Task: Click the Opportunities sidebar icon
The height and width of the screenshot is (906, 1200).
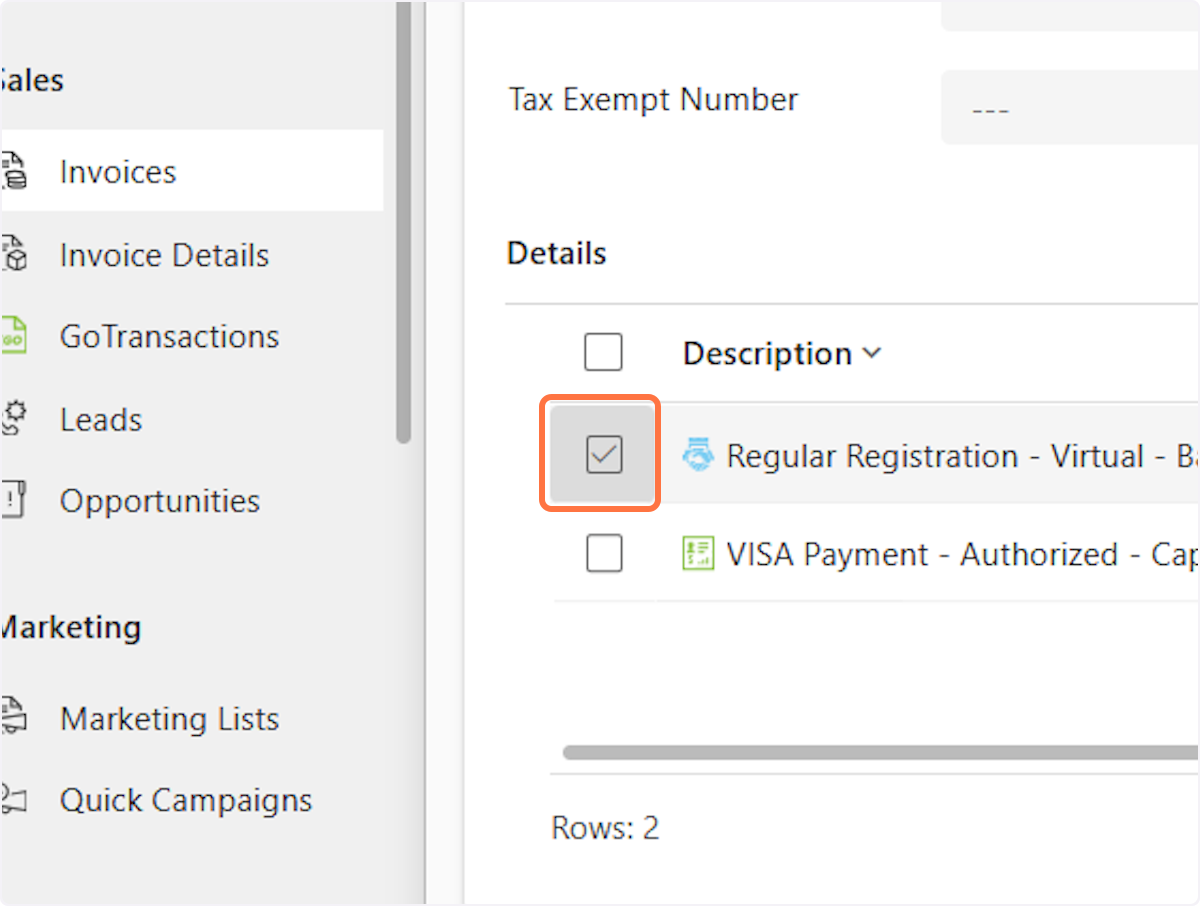Action: 13,500
